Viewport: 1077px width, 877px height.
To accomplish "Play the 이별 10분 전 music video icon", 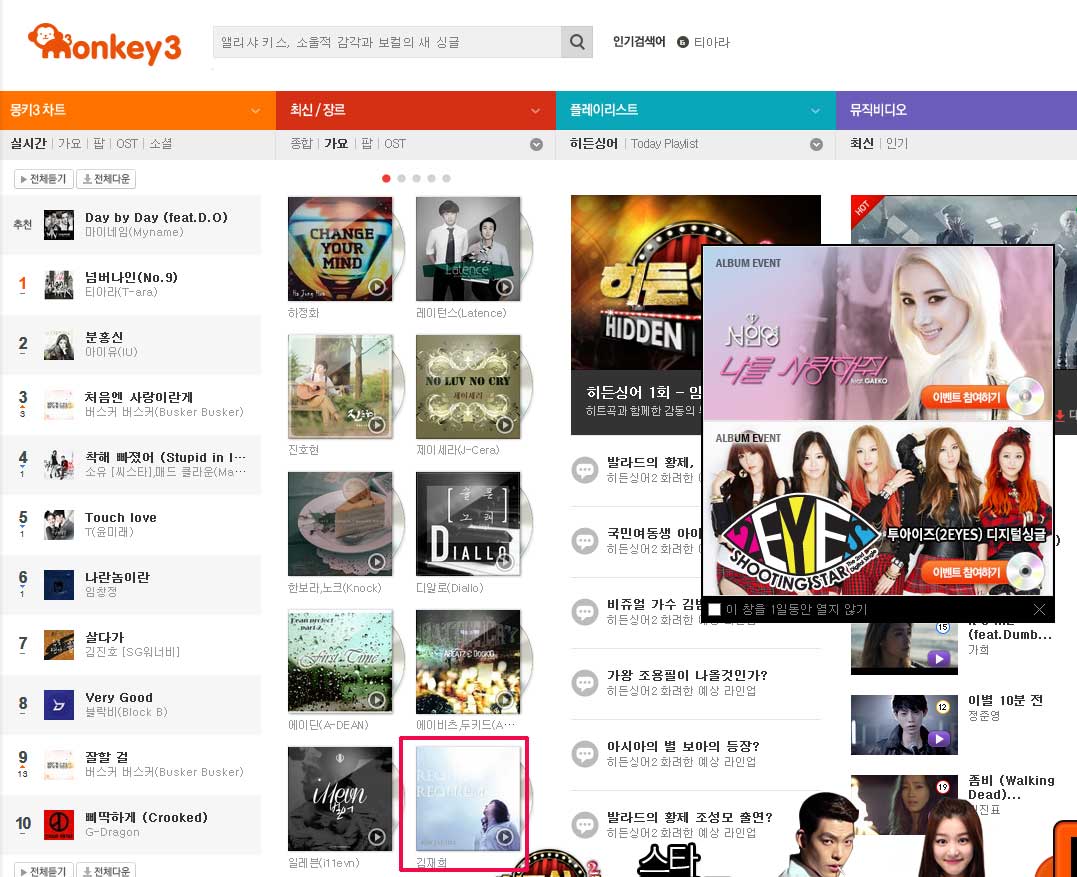I will [x=938, y=738].
